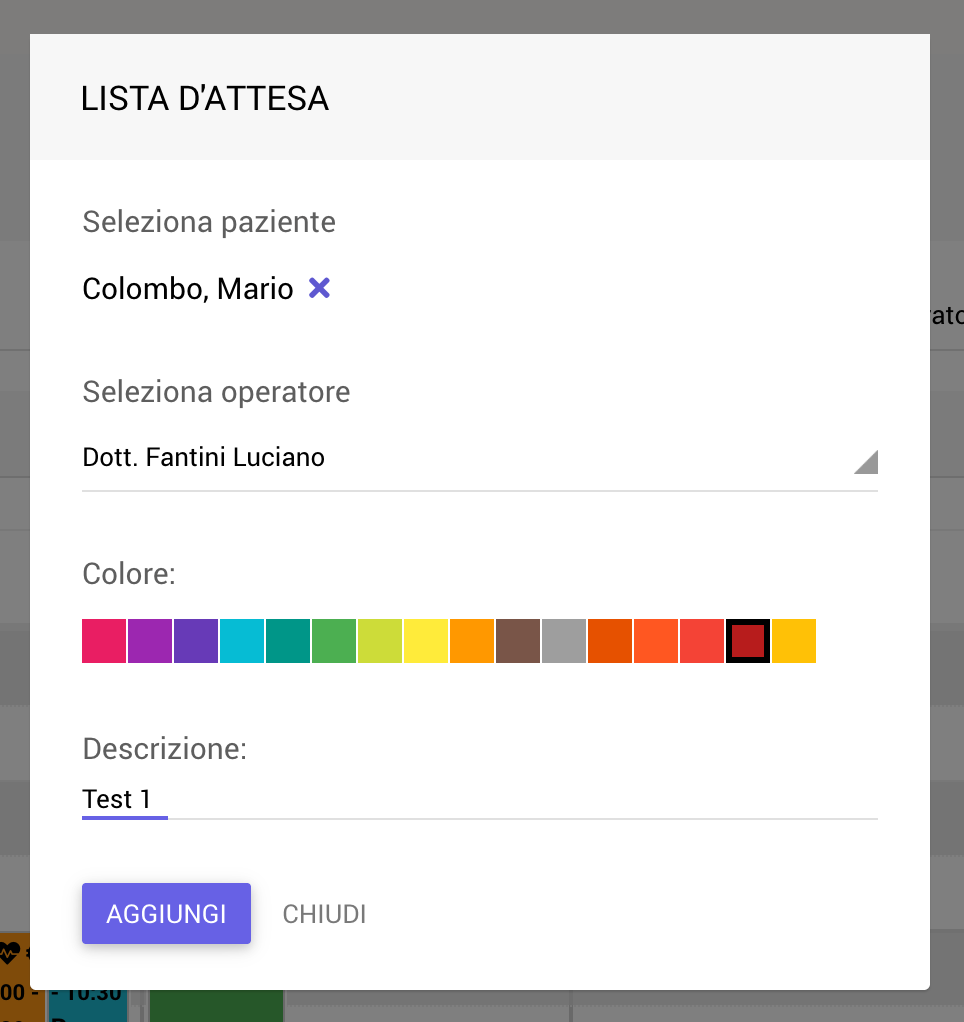Select the green color swatch

coord(334,641)
